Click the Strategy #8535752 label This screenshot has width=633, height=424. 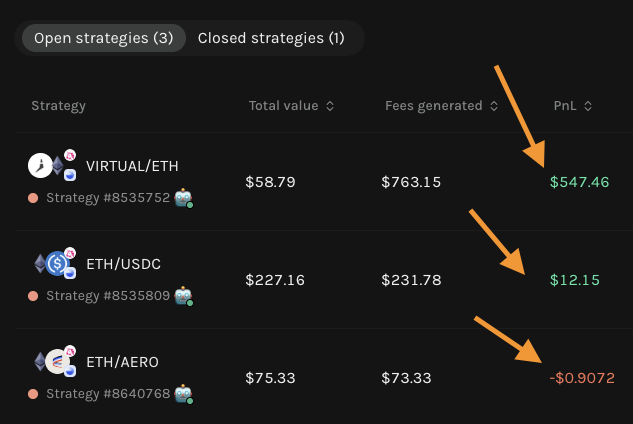(x=108, y=198)
